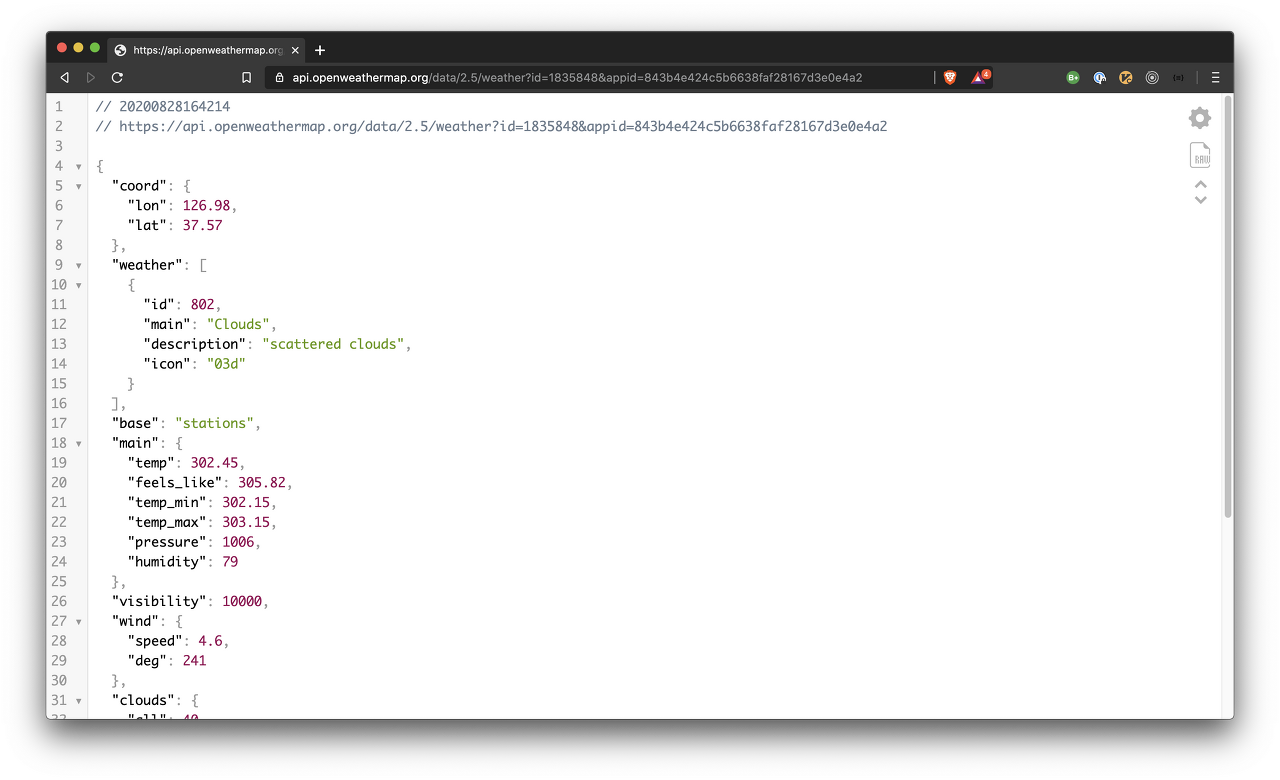
Task: Click the globe favicon on the tab
Action: pyautogui.click(x=121, y=50)
